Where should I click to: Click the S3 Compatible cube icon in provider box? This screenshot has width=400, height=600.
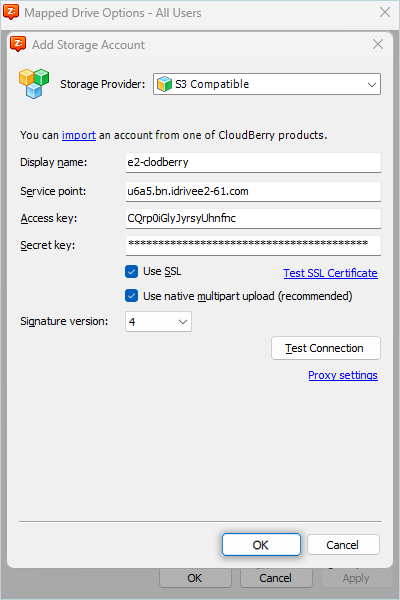click(165, 84)
